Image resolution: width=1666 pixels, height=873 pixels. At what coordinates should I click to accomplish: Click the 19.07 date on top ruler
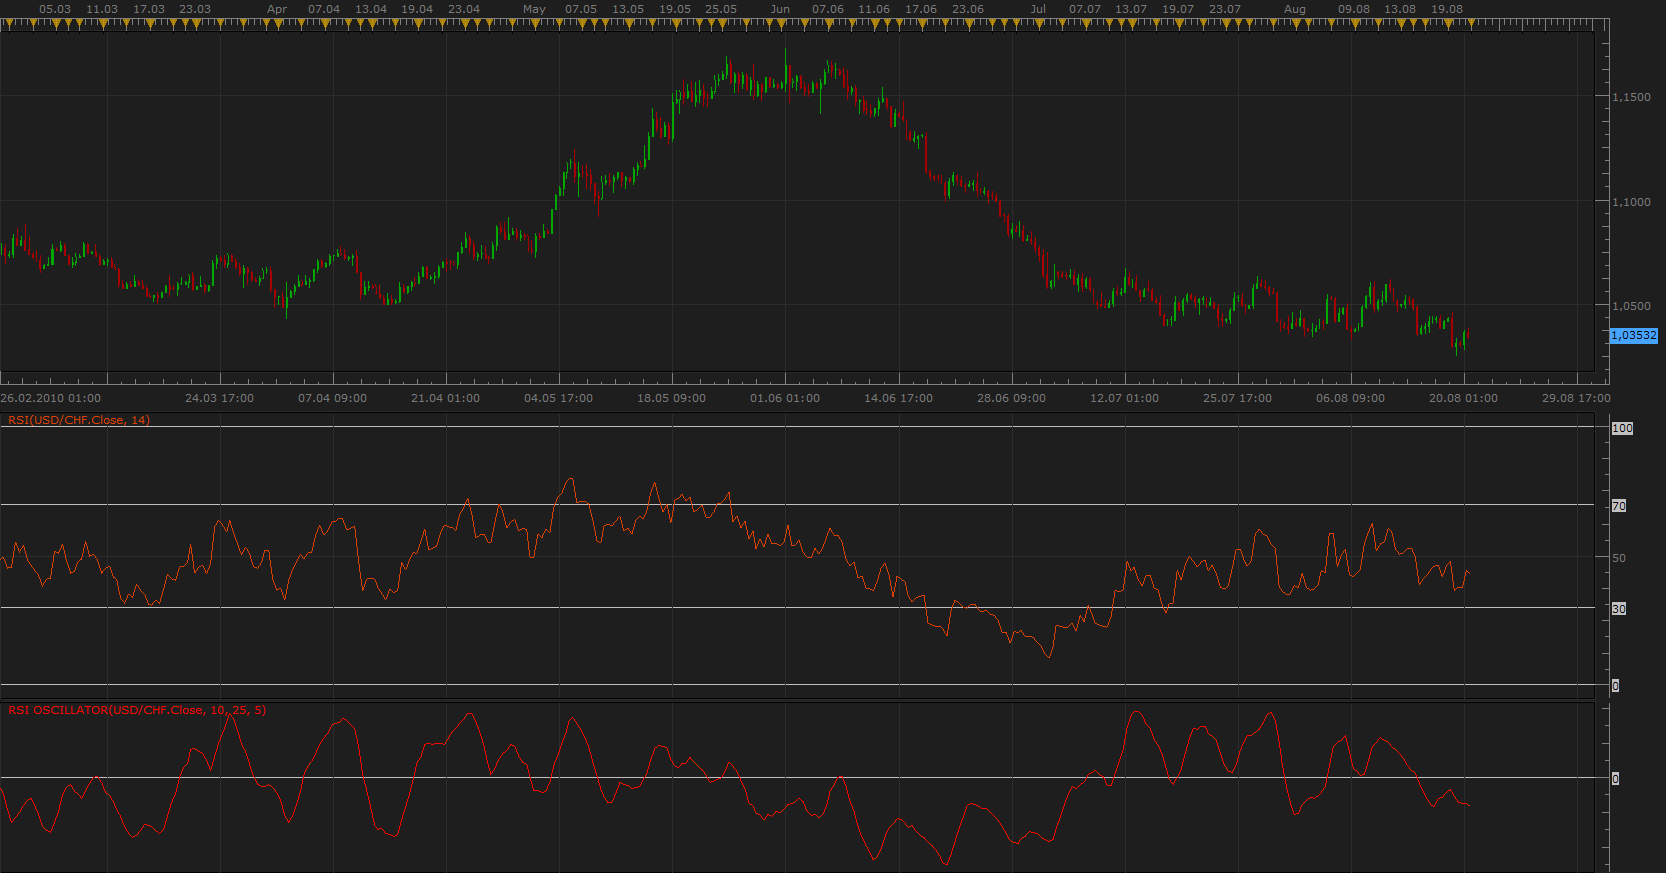1178,9
